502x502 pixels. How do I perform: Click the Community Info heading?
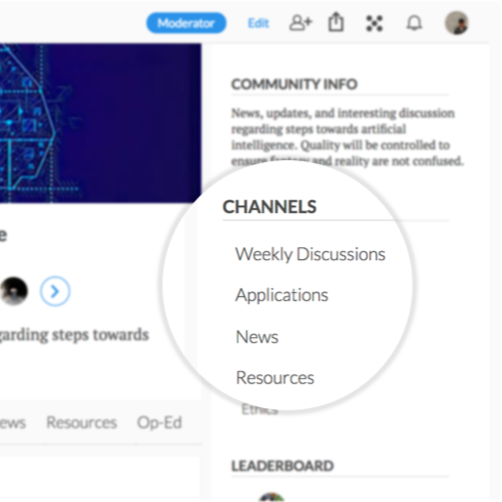pos(294,84)
